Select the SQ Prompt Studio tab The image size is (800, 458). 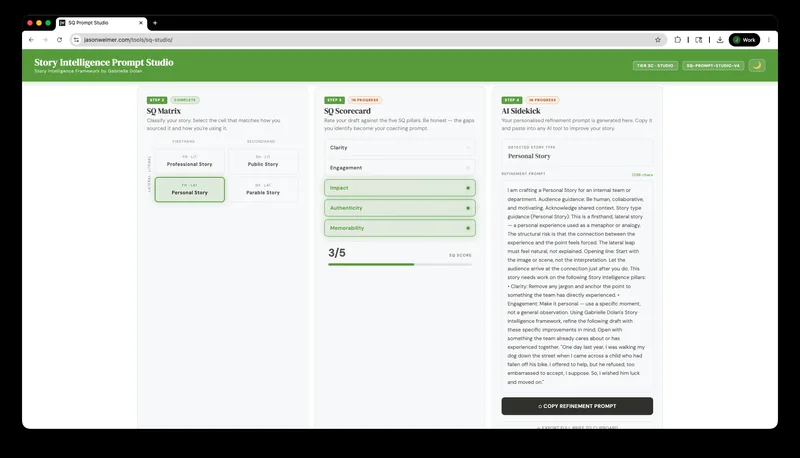coord(102,23)
